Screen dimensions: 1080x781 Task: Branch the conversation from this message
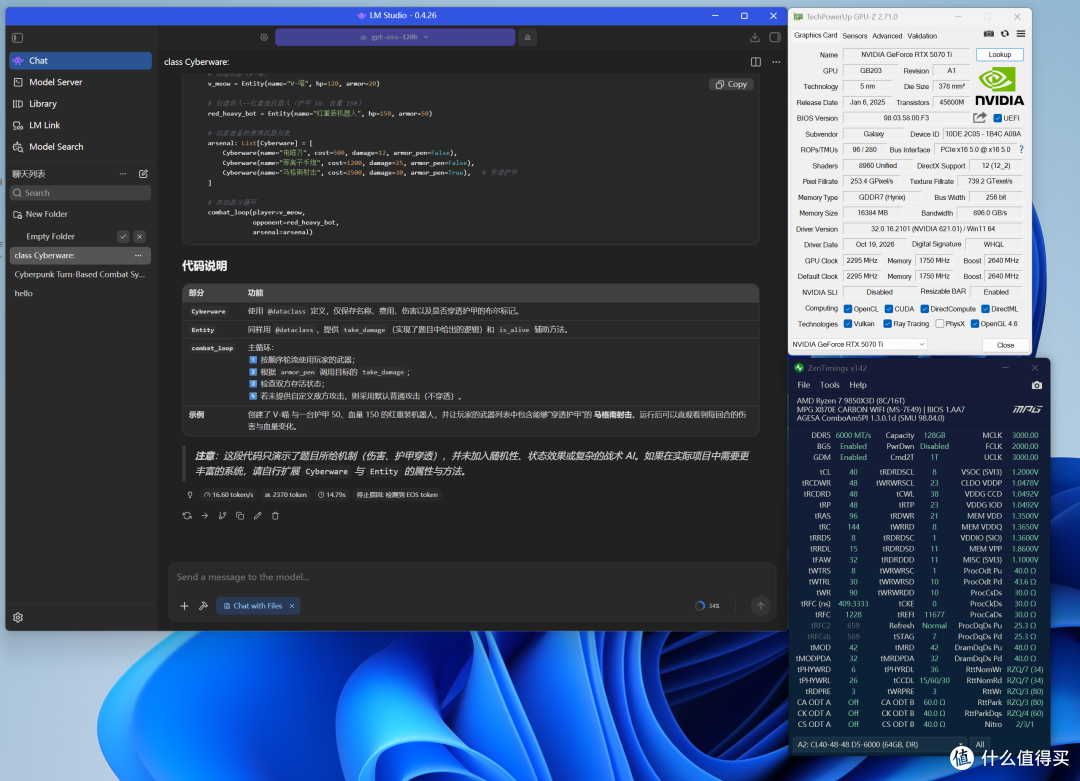(222, 516)
